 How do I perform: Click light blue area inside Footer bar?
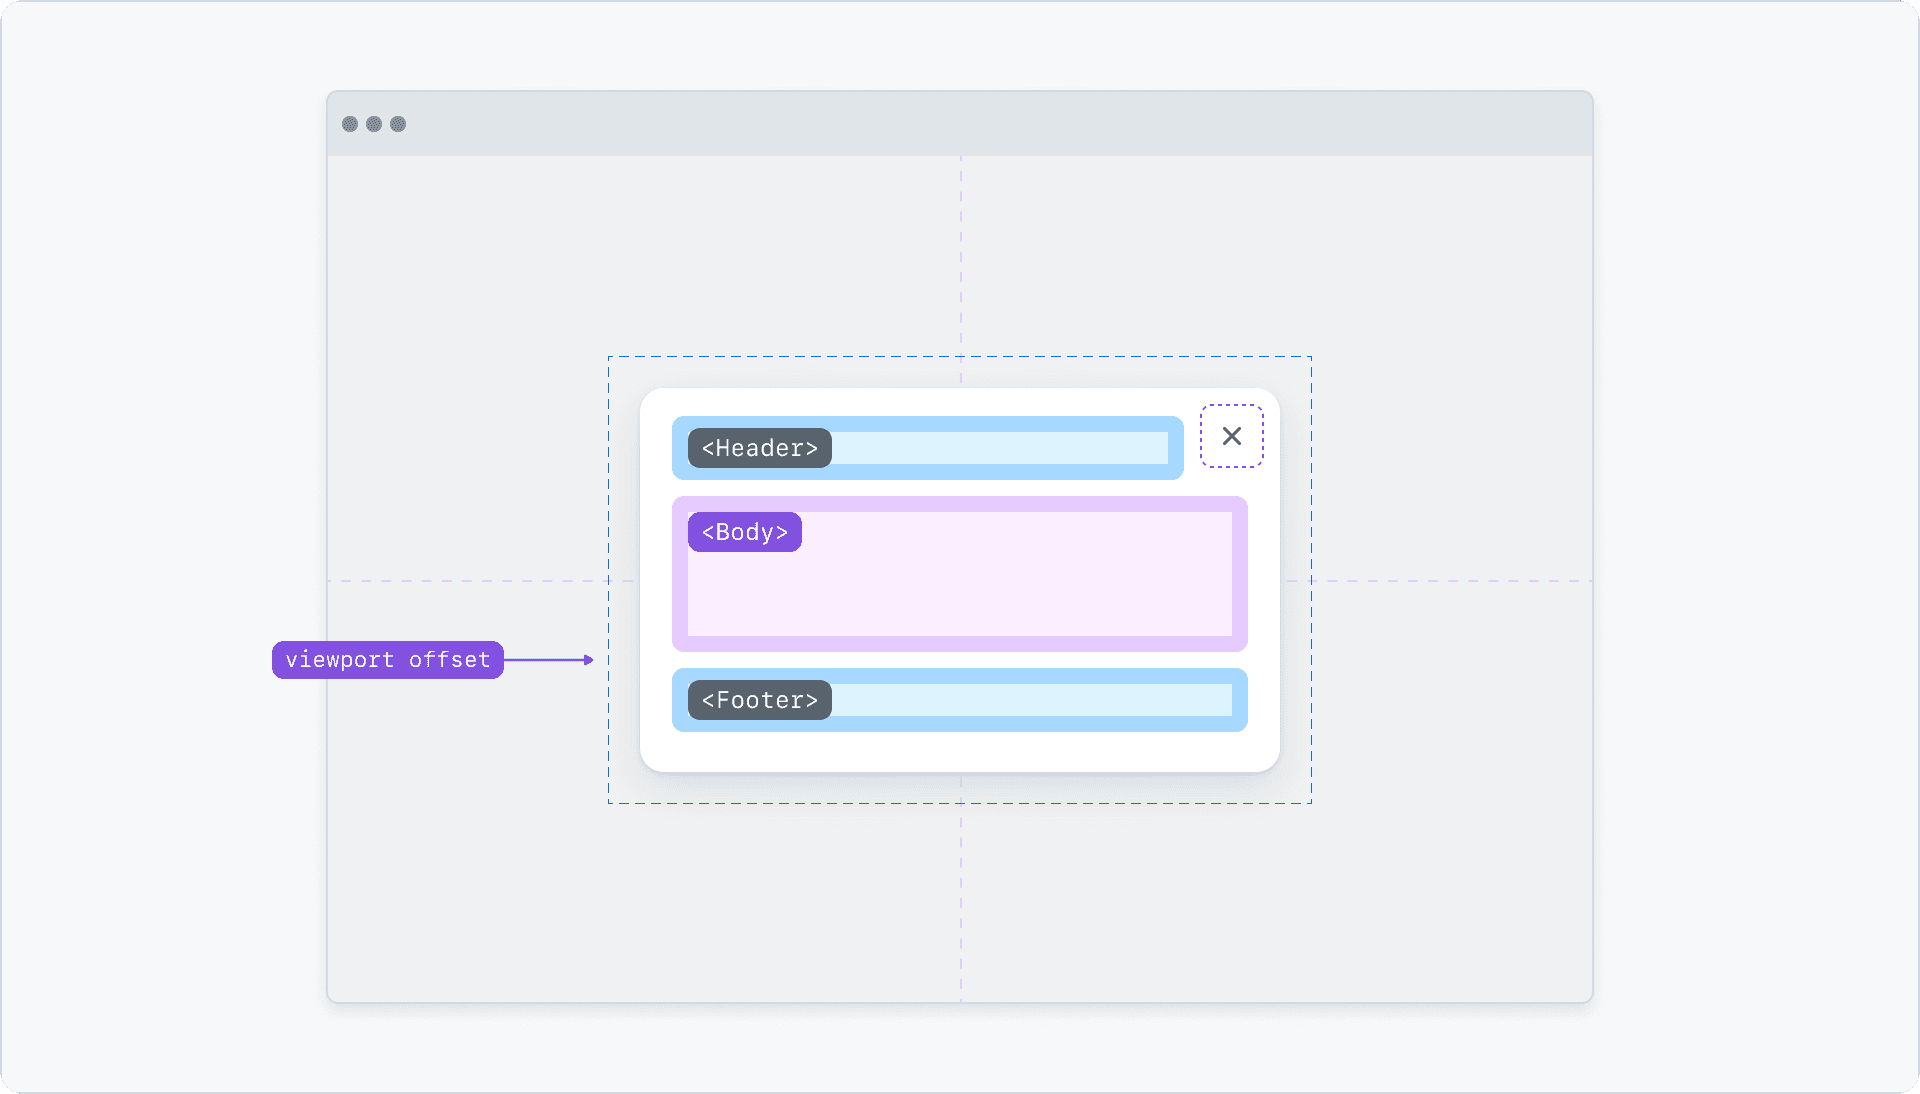pos(1030,700)
